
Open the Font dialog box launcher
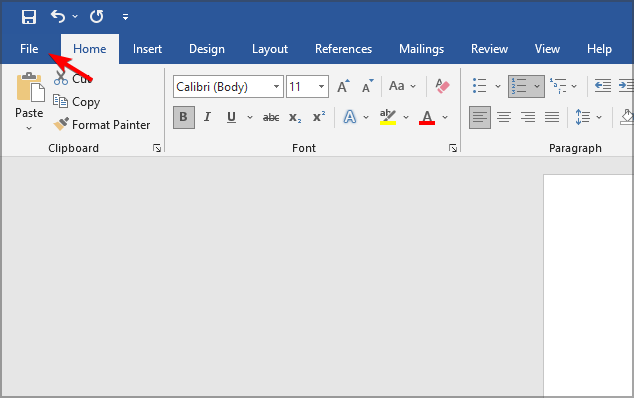[452, 148]
